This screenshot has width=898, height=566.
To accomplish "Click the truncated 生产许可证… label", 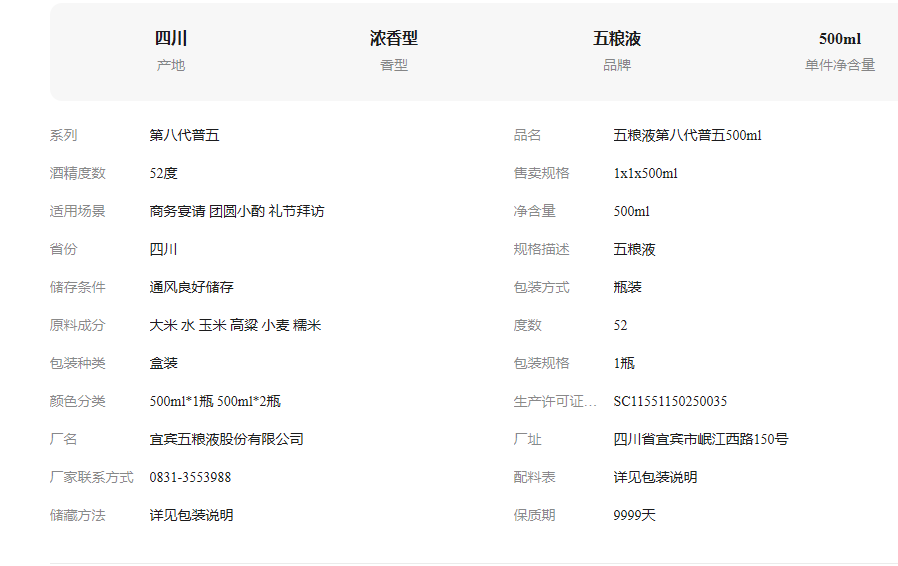I will click(x=554, y=401).
